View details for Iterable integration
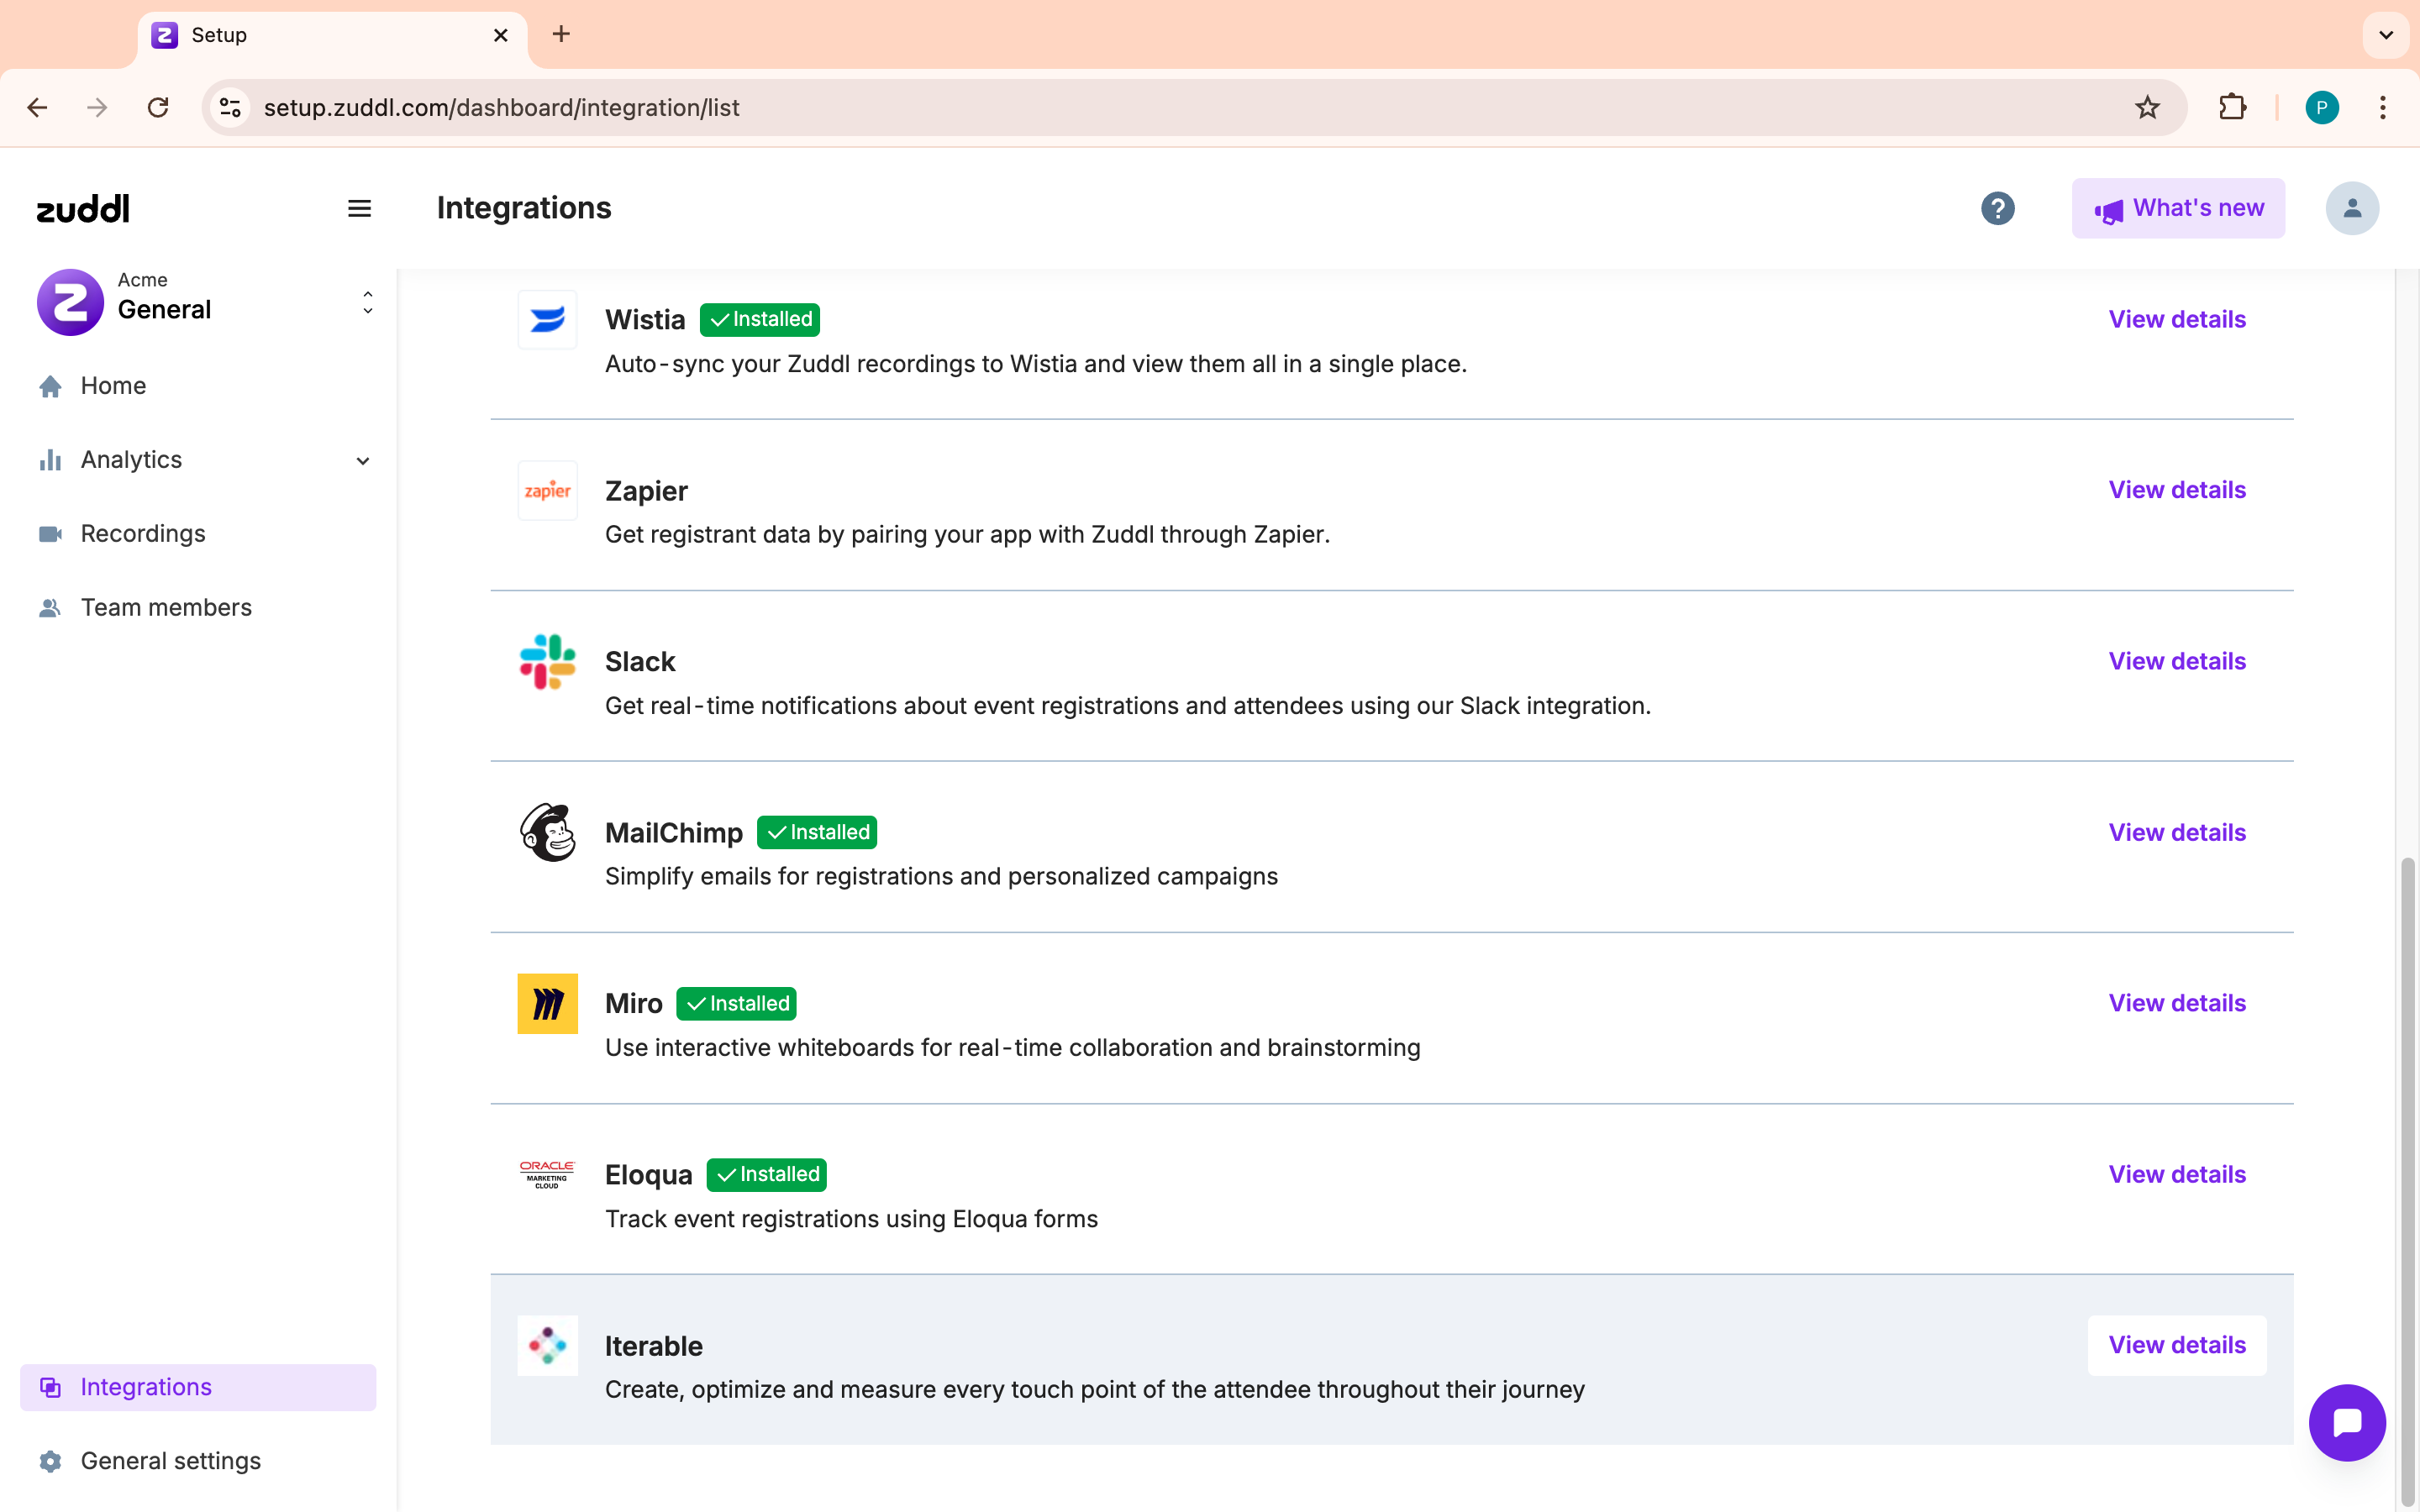Viewport: 2420px width, 1512px height. [x=2176, y=1345]
